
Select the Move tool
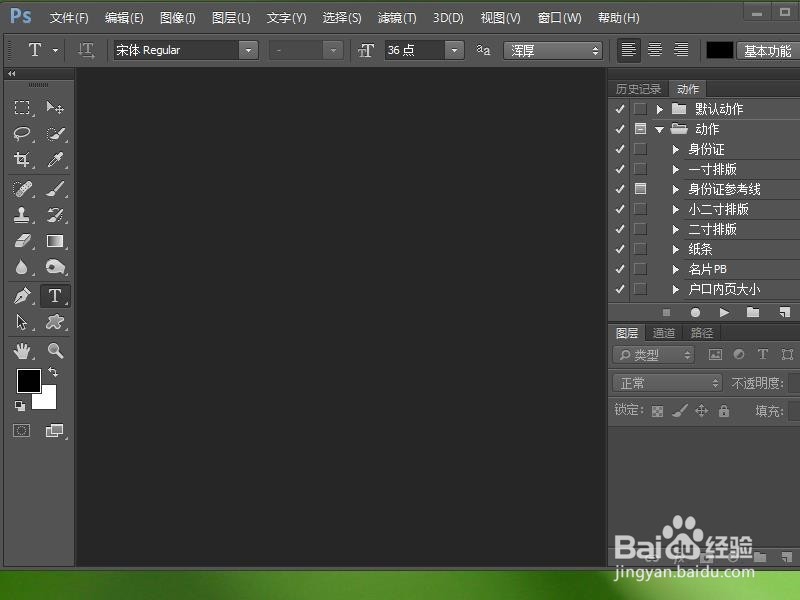[55, 108]
